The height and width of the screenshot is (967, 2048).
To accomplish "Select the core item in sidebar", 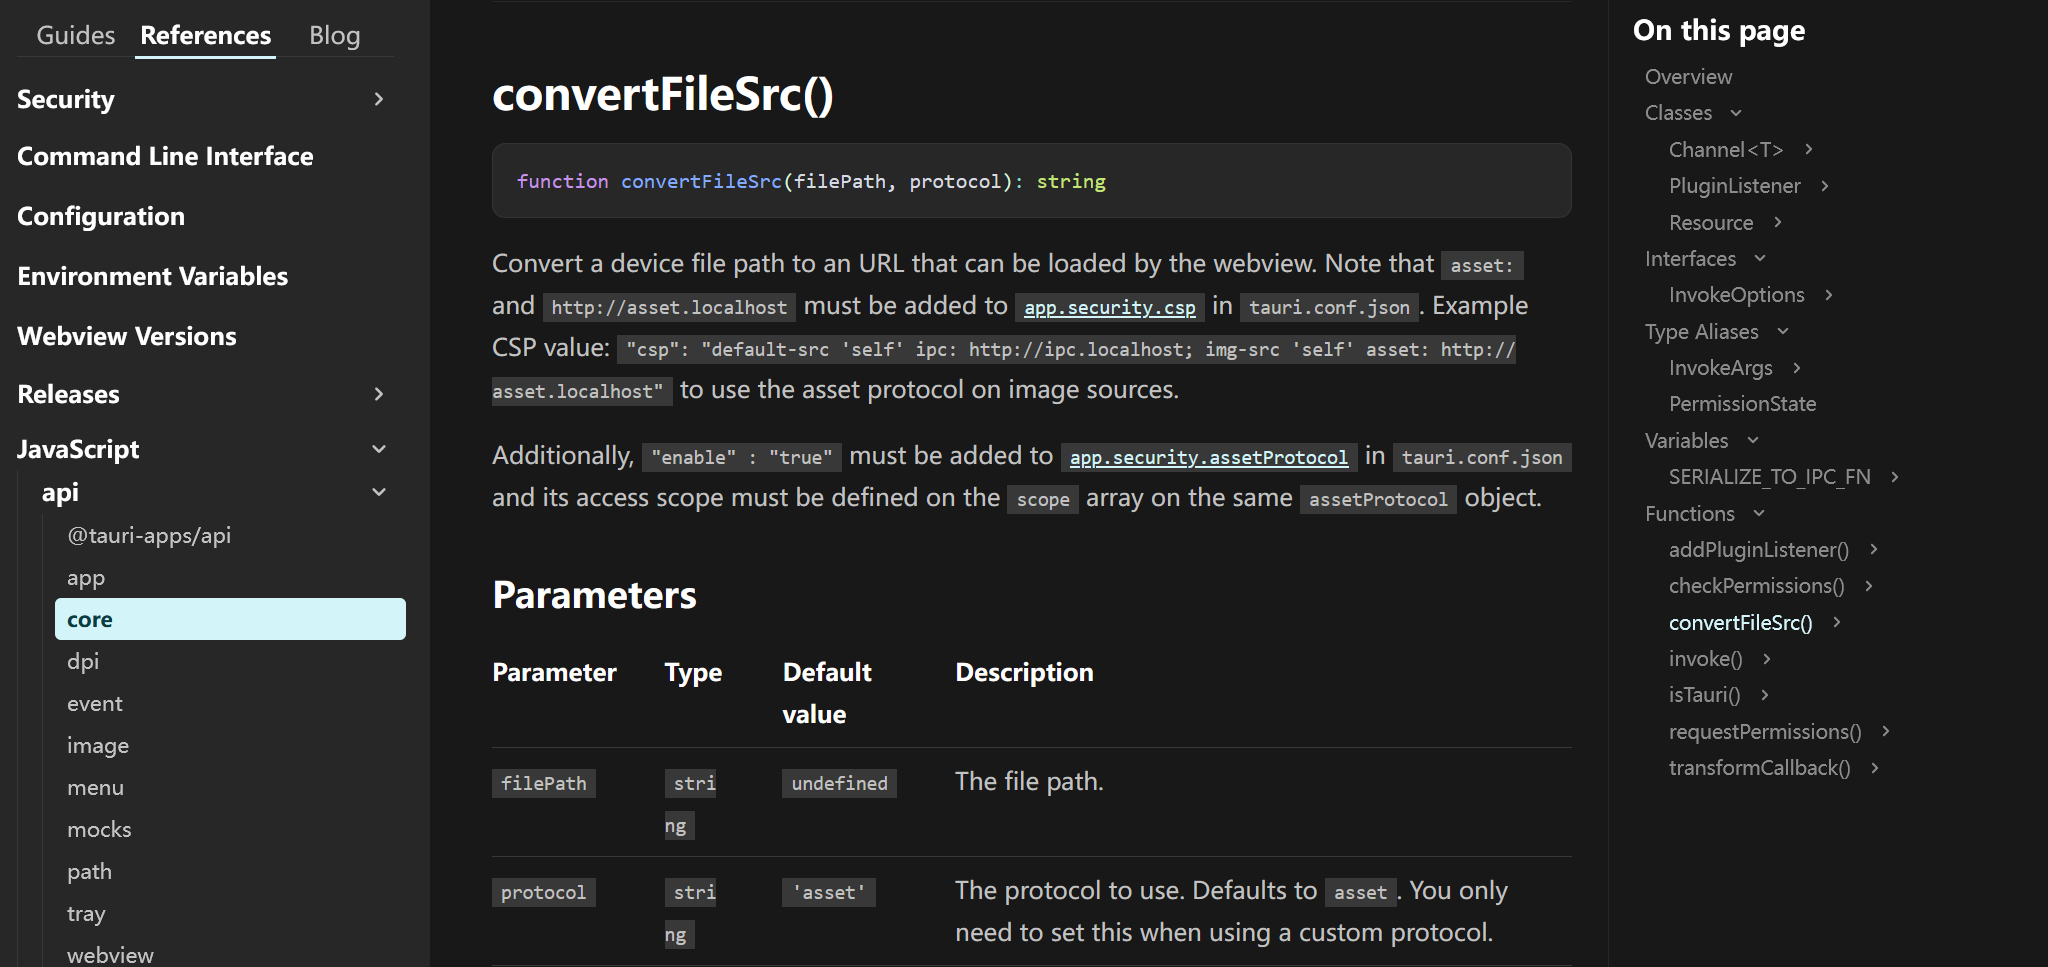I will 230,619.
